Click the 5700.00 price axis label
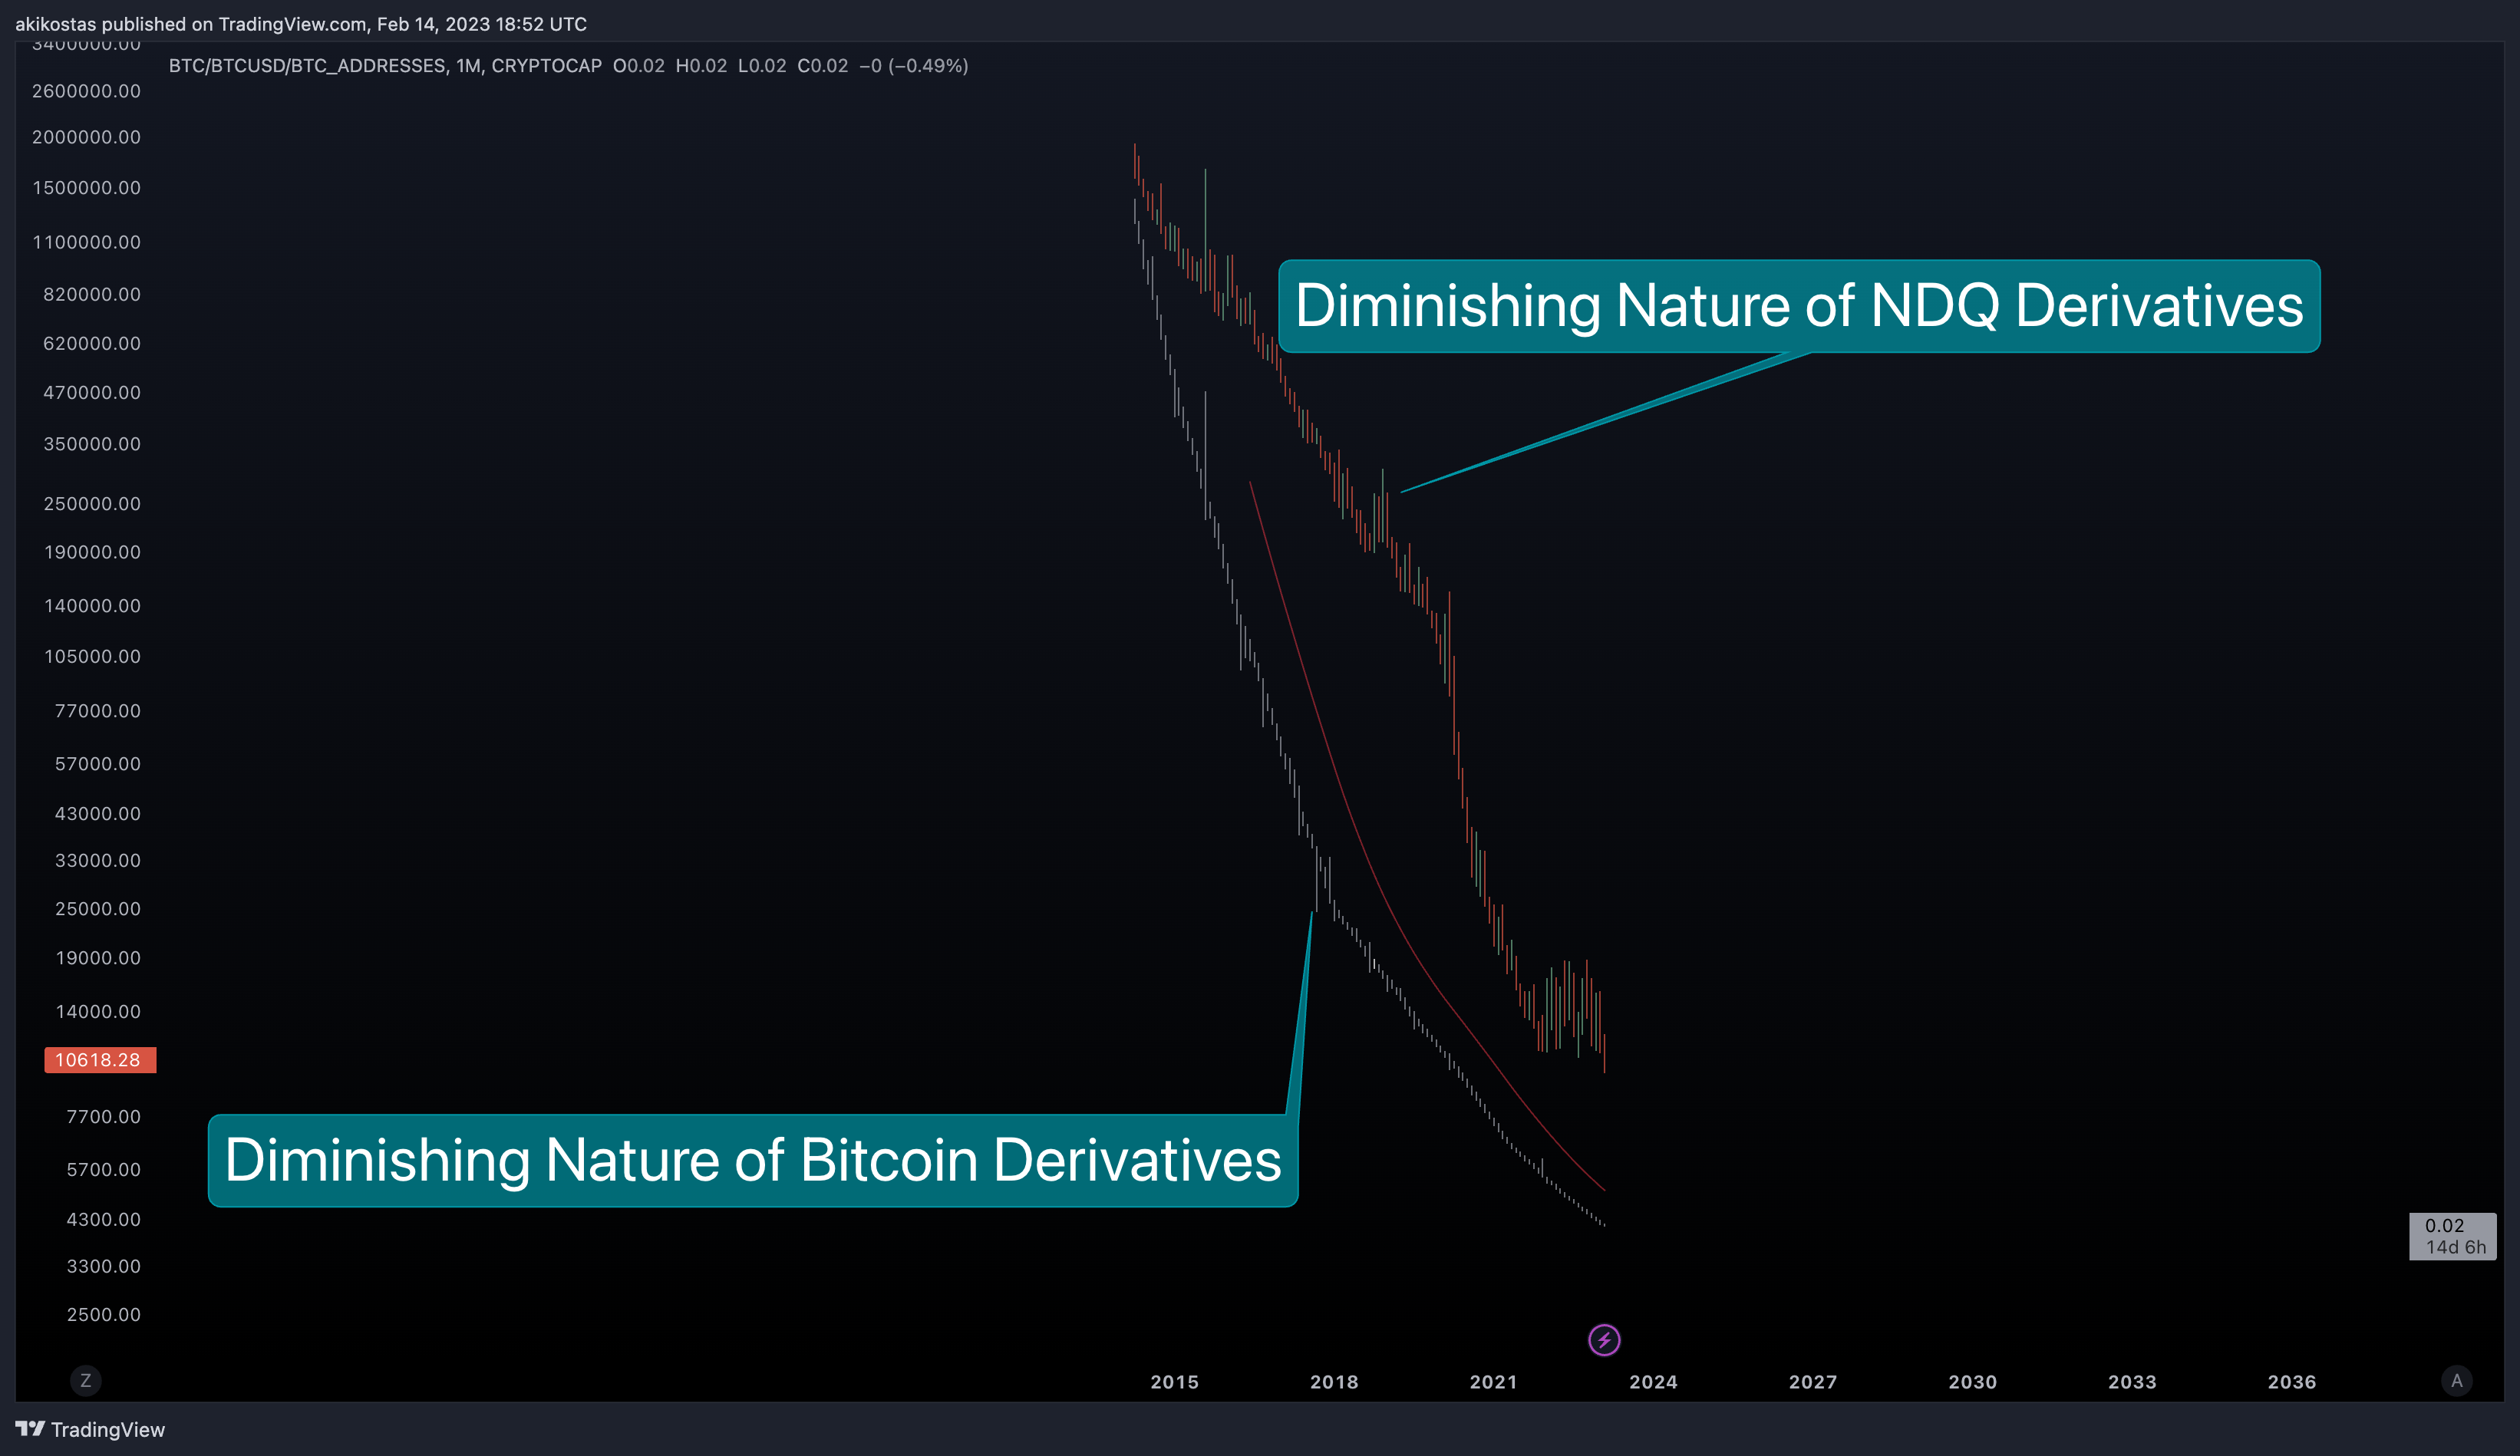 pos(103,1170)
